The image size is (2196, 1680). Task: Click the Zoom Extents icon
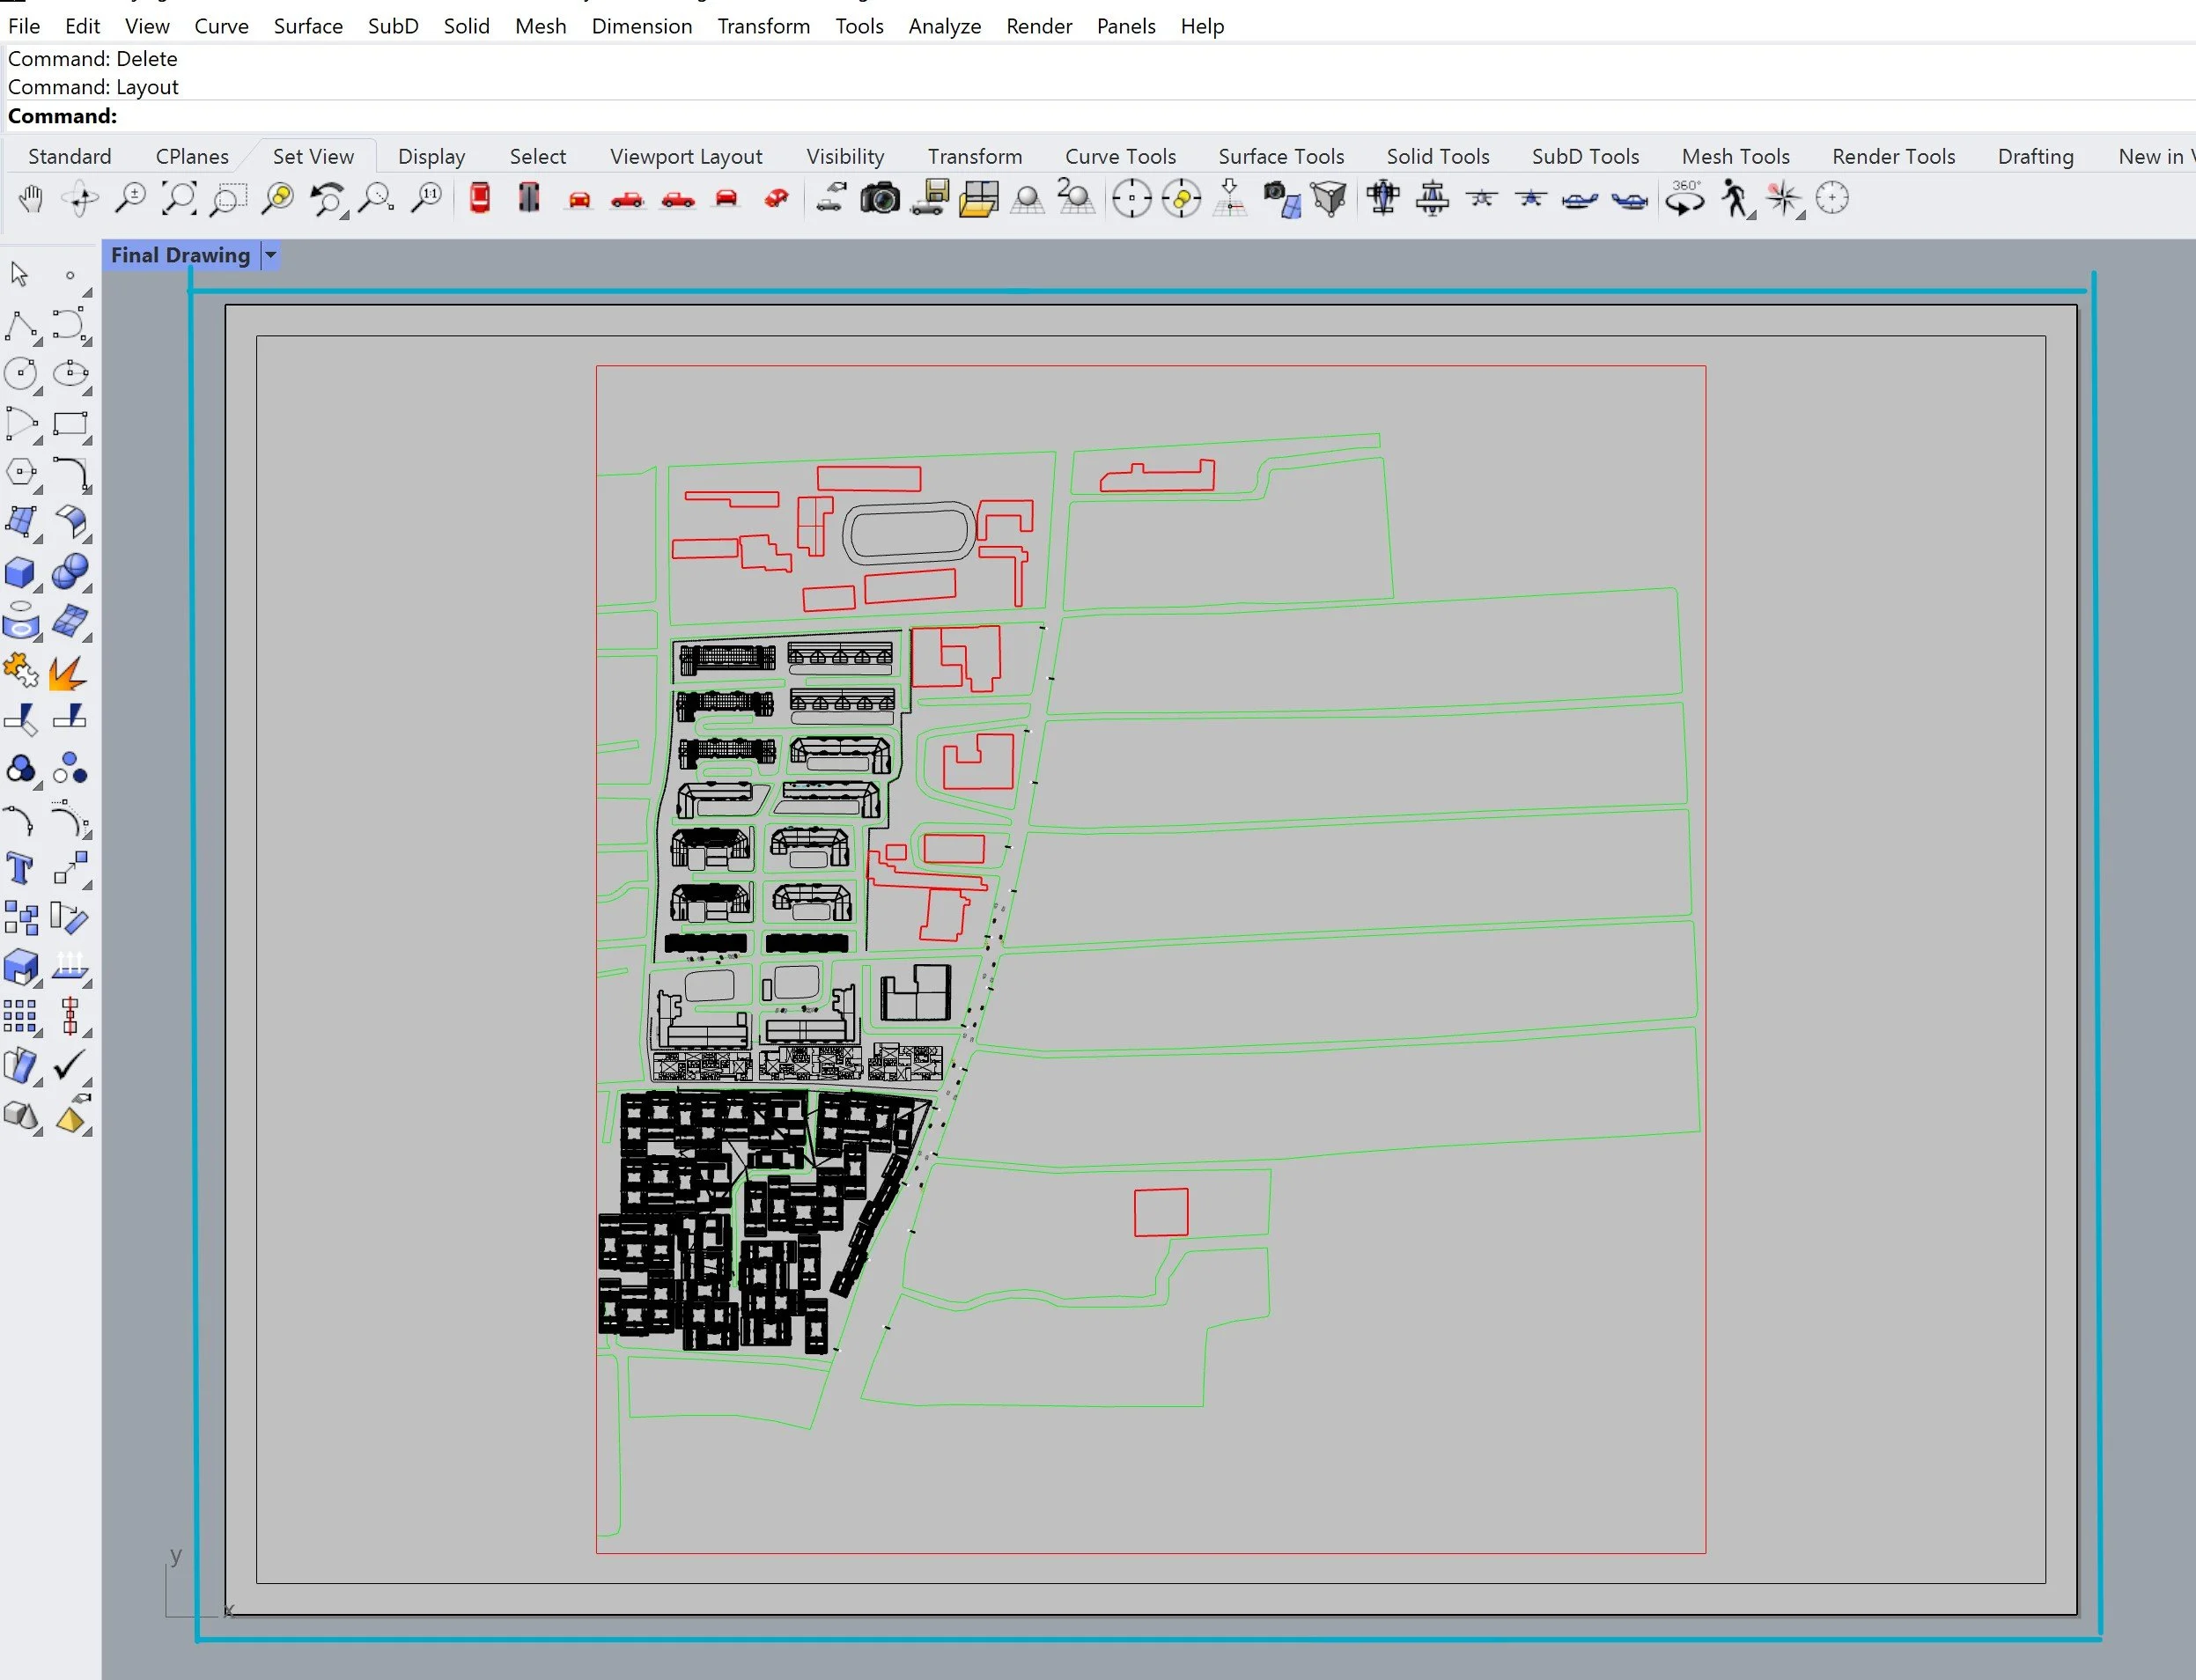click(x=179, y=199)
